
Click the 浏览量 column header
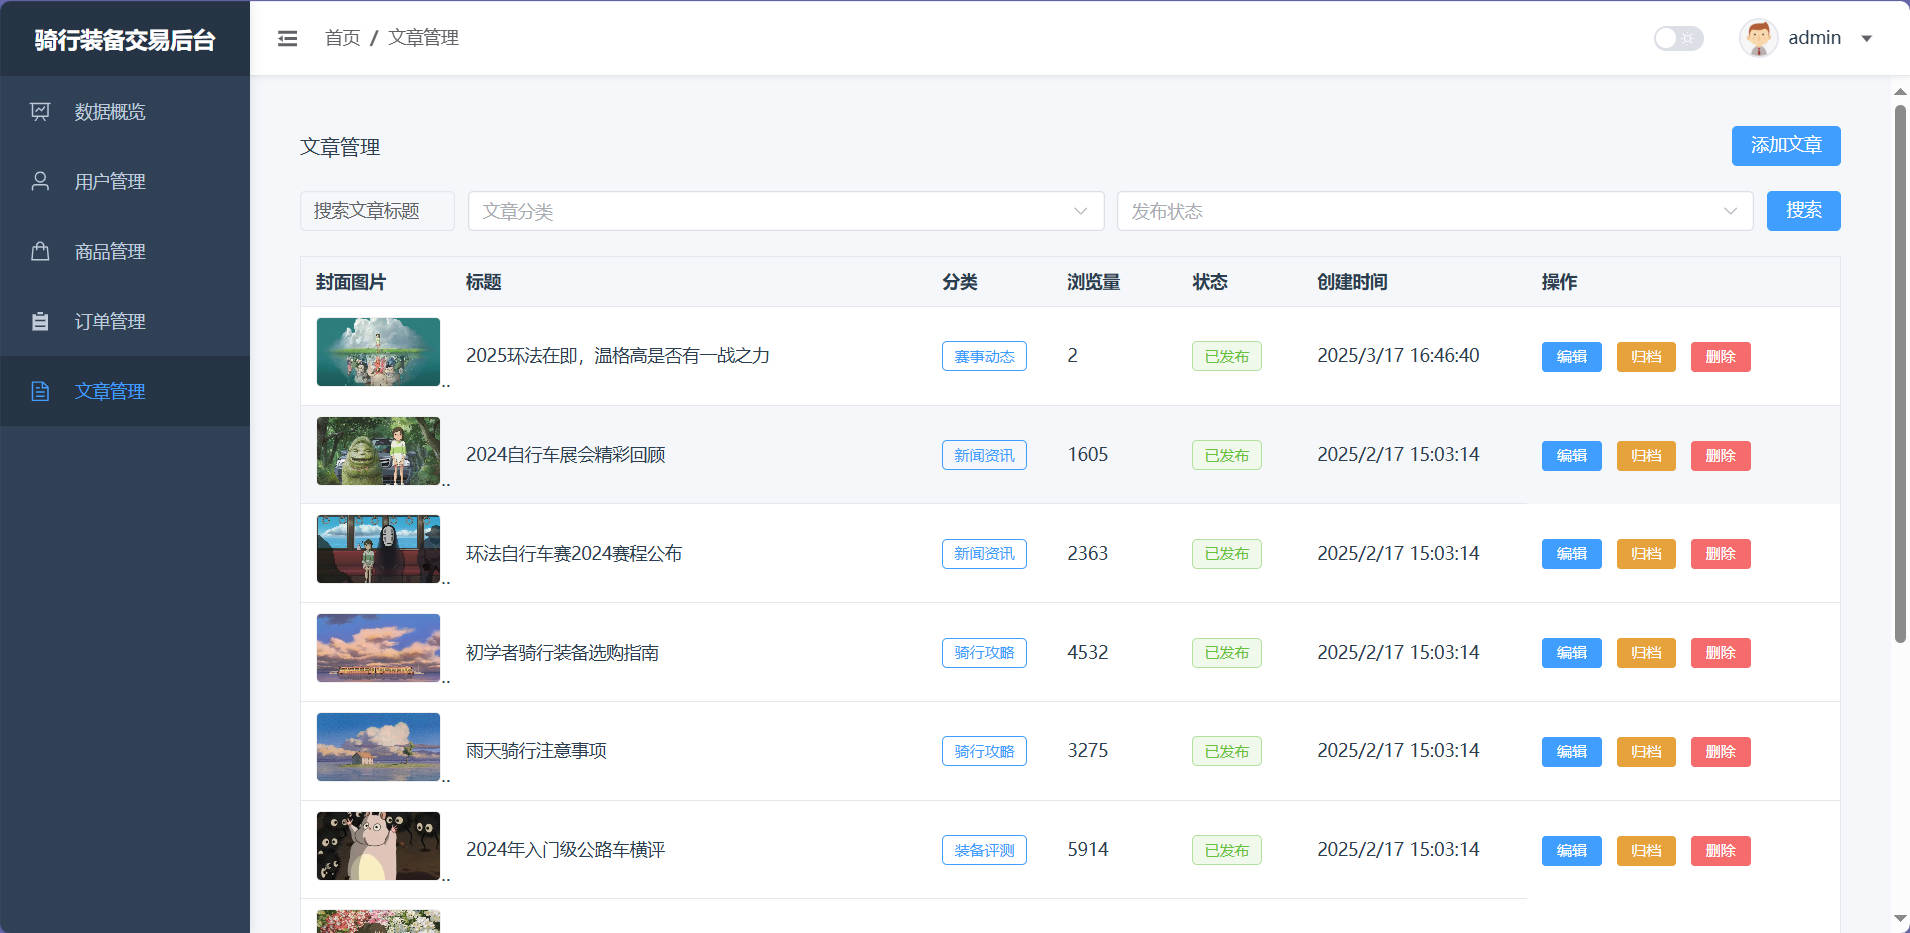click(x=1093, y=282)
